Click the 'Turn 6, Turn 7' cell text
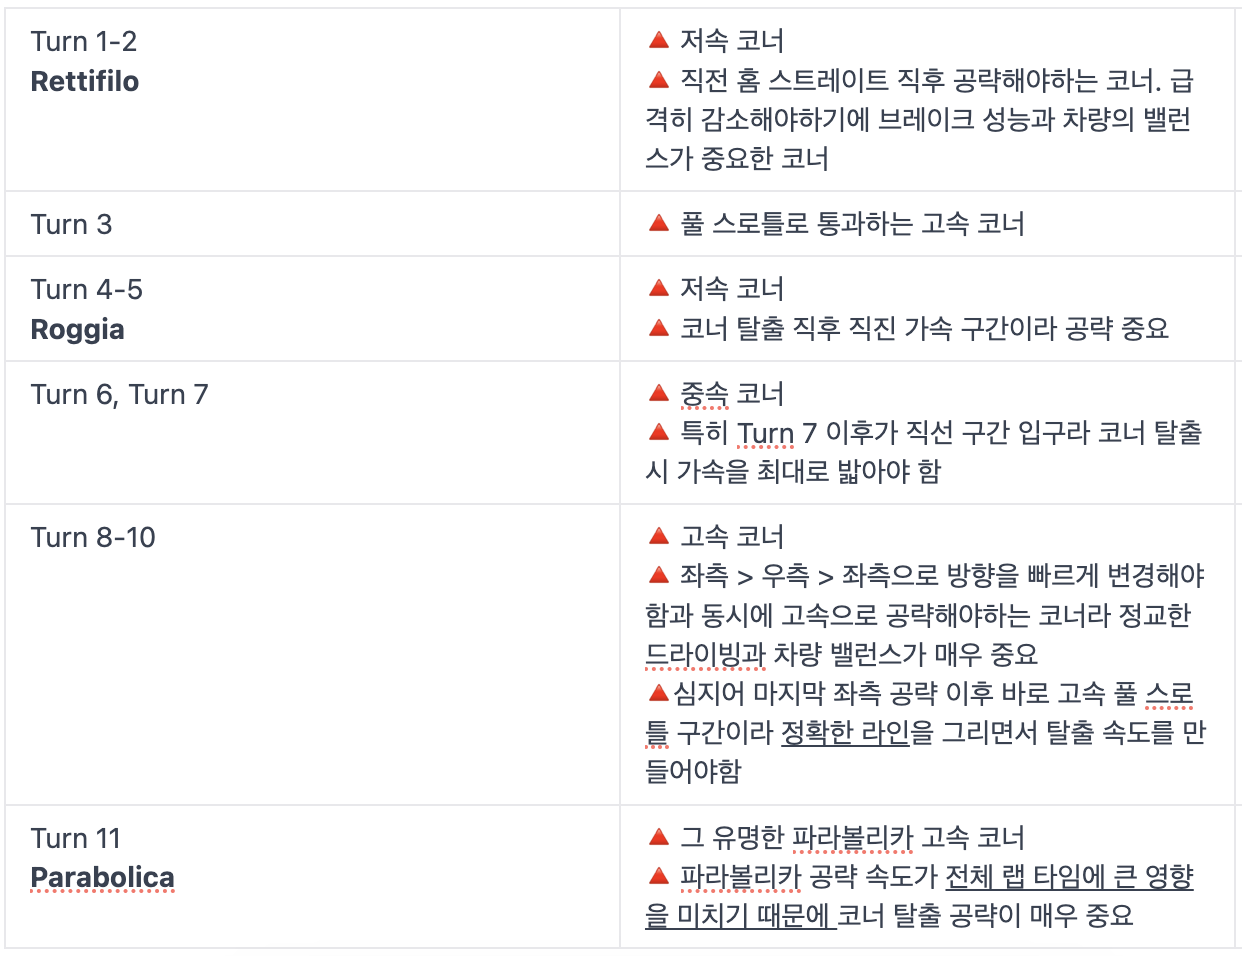Screen dimensions: 1242x956 click(x=119, y=394)
